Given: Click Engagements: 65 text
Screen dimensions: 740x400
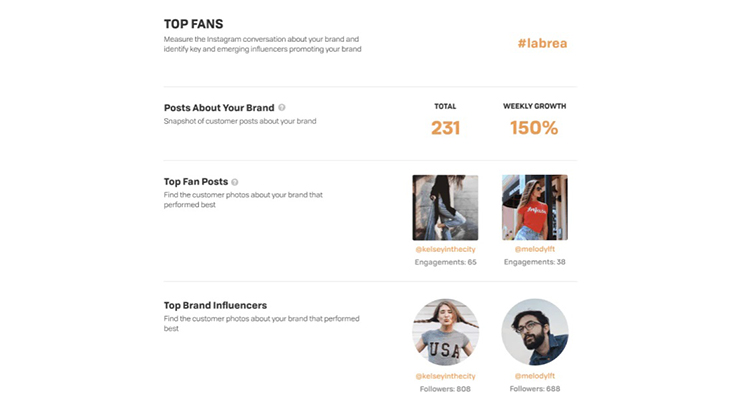Looking at the screenshot, I should pos(446,262).
